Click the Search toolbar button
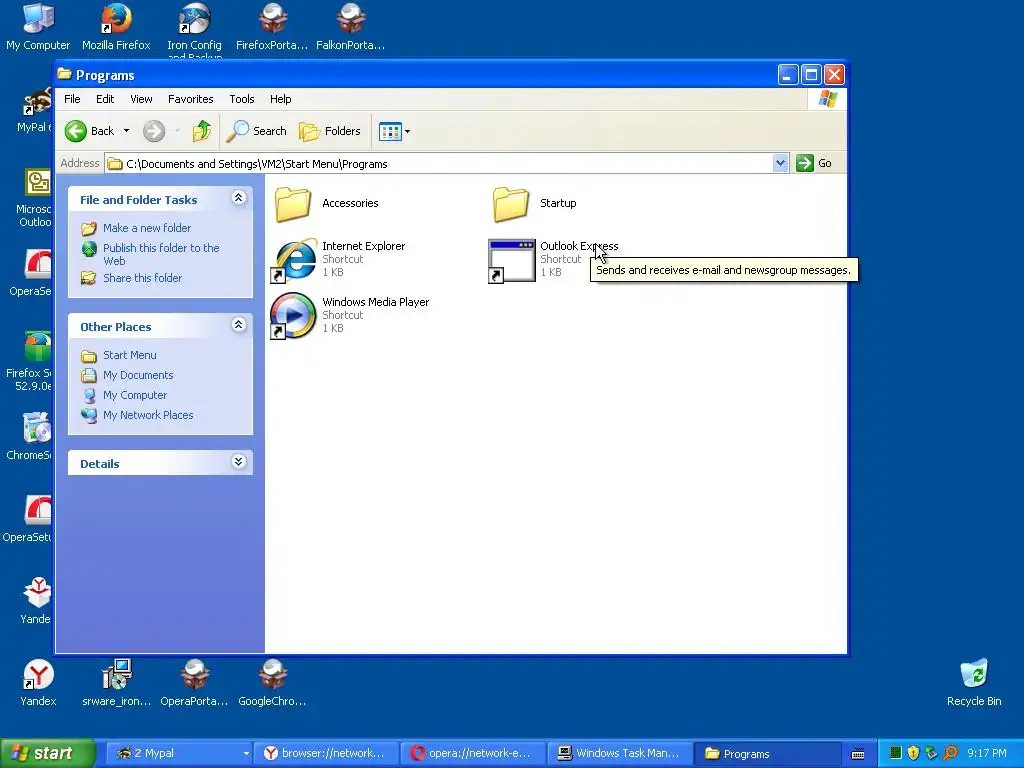 pos(257,131)
